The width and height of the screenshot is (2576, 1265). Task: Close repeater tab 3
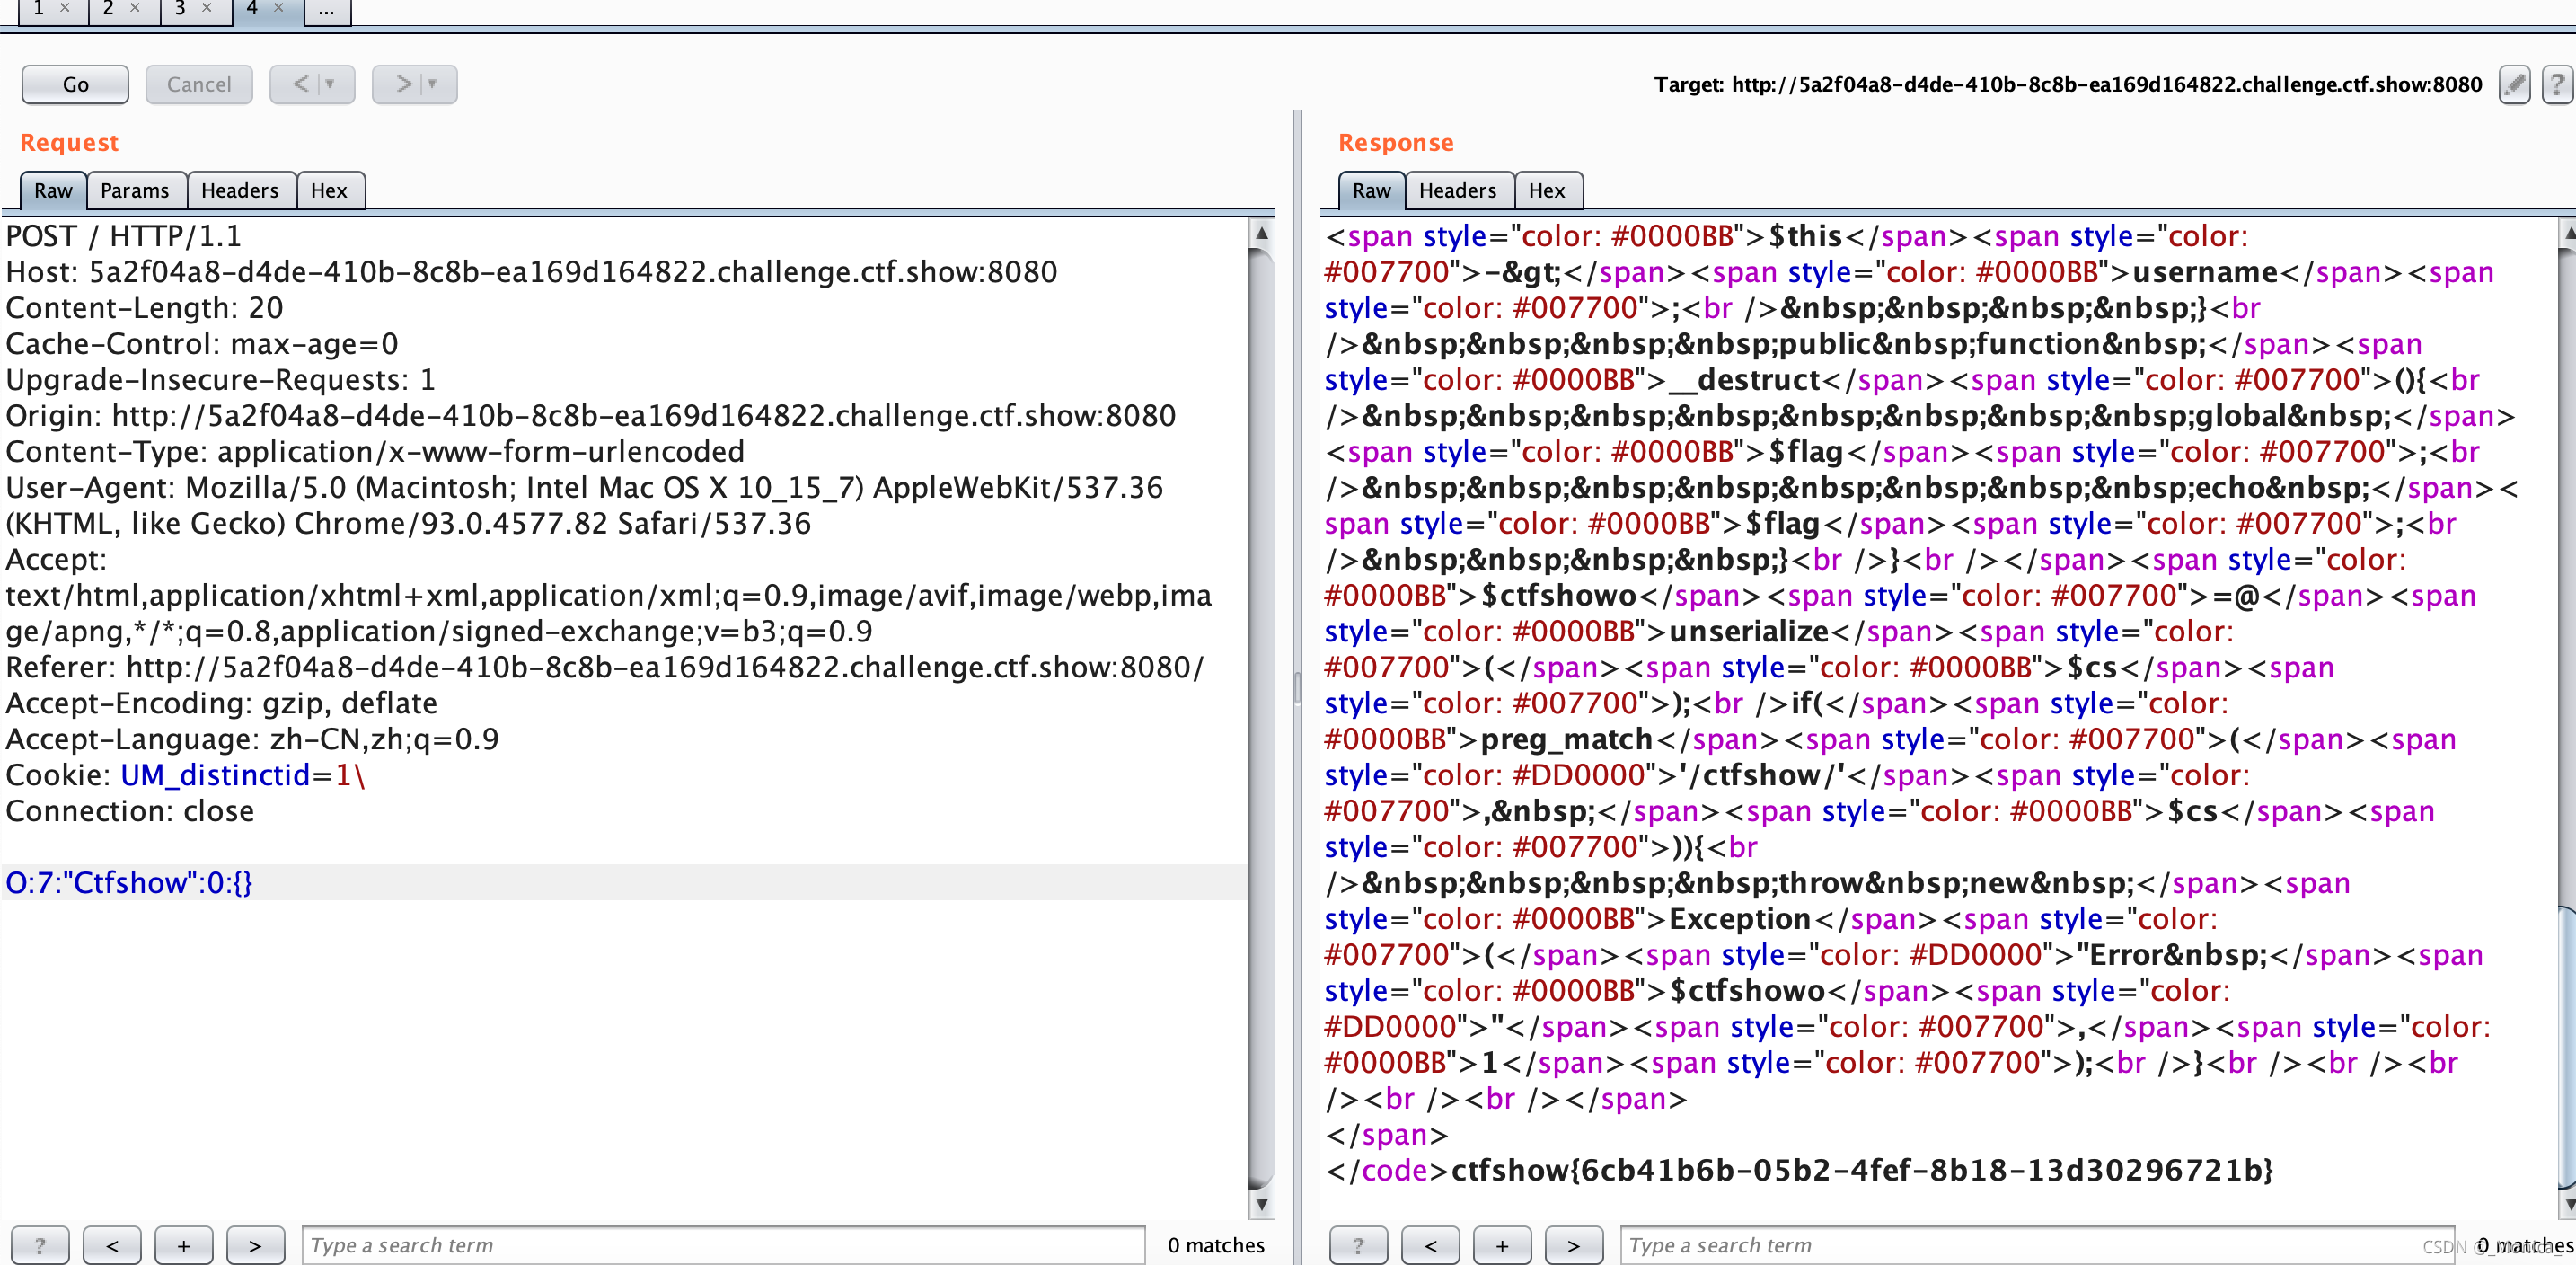pos(207,8)
